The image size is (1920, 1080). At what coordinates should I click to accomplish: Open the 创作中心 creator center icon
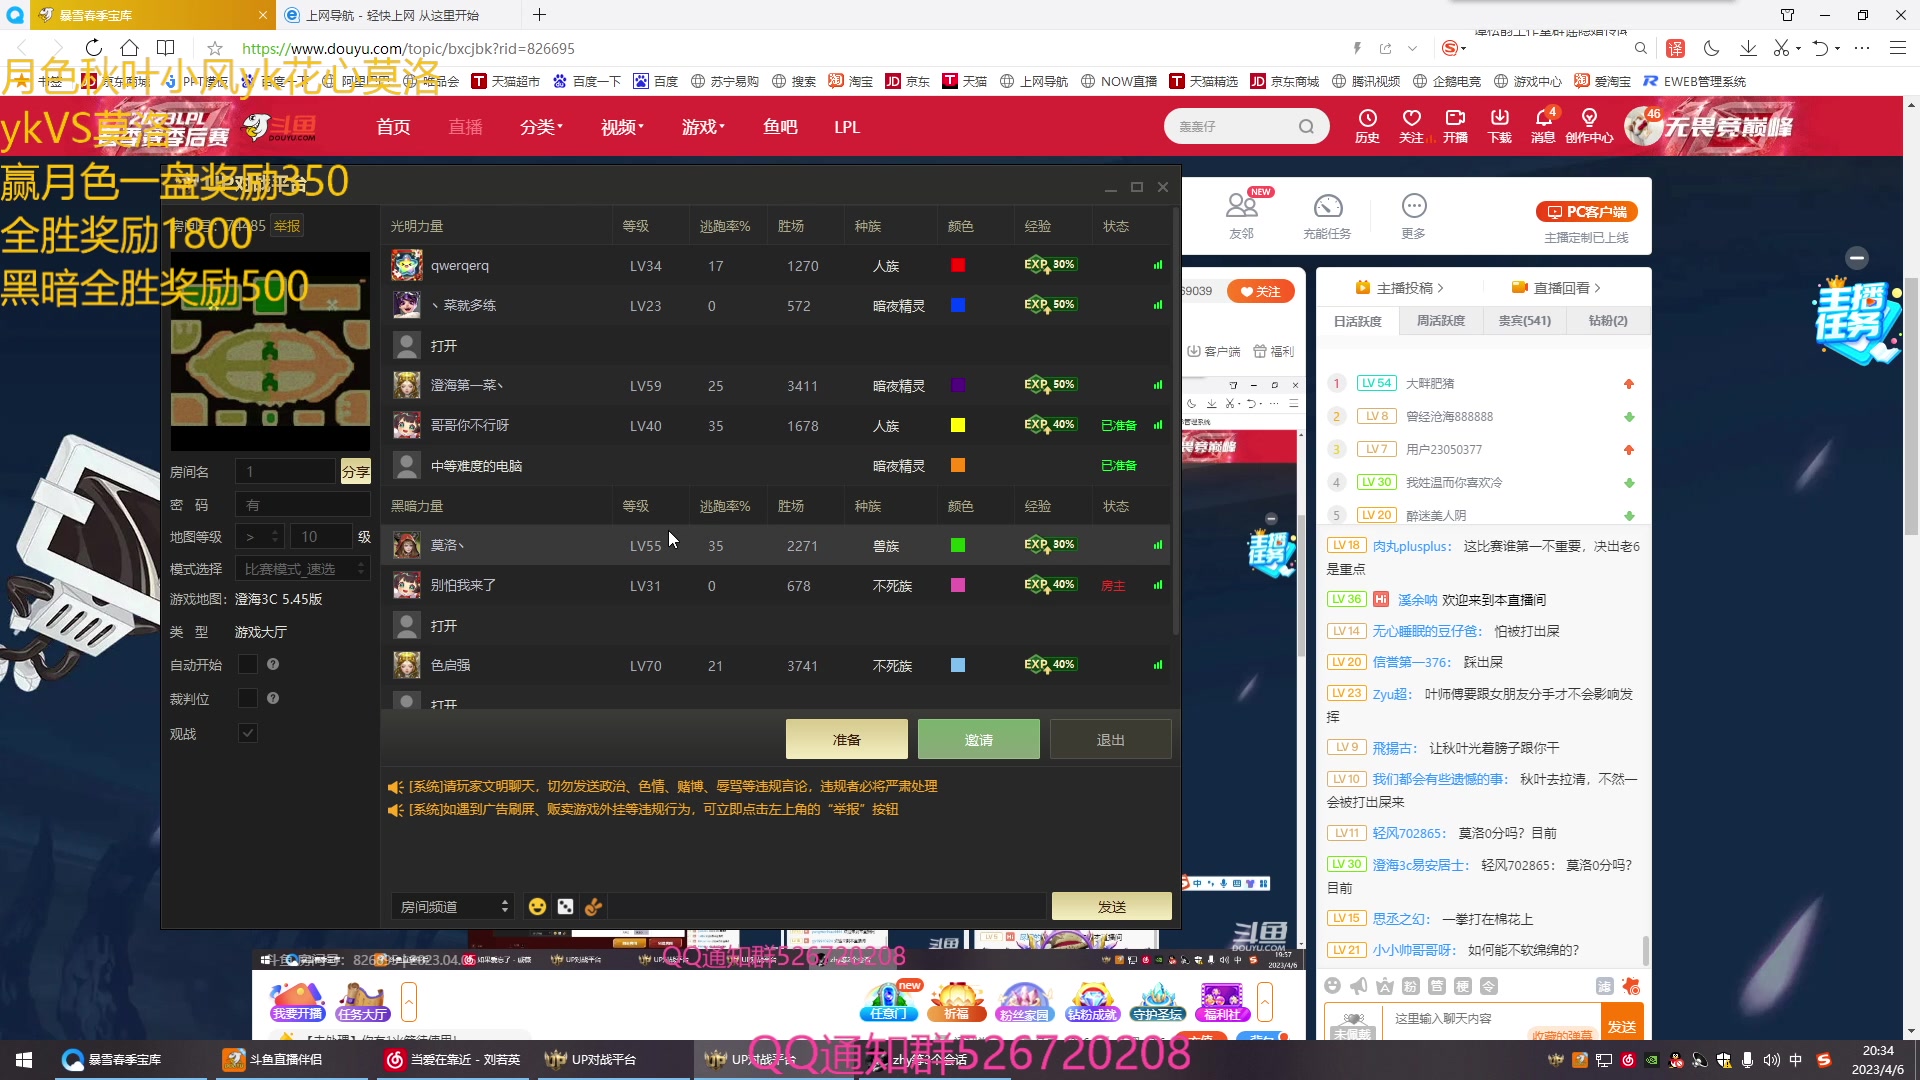1589,126
